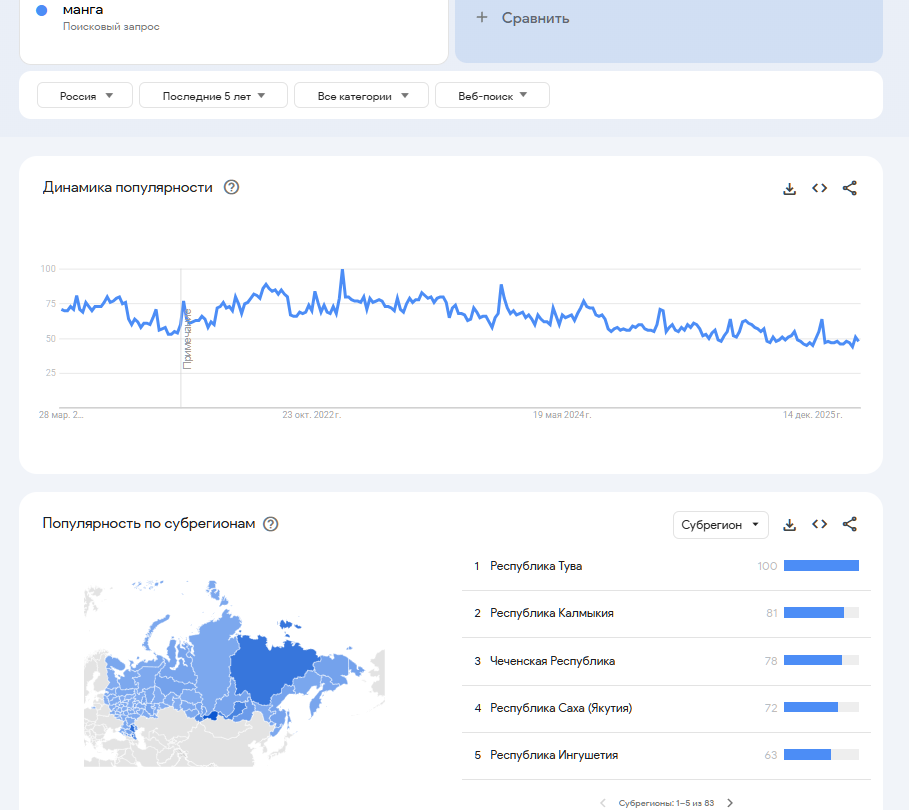
Task: Download the subregion popularity data
Action: point(789,524)
